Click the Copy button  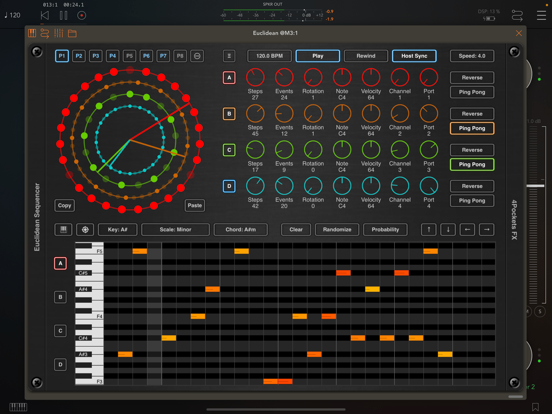64,205
